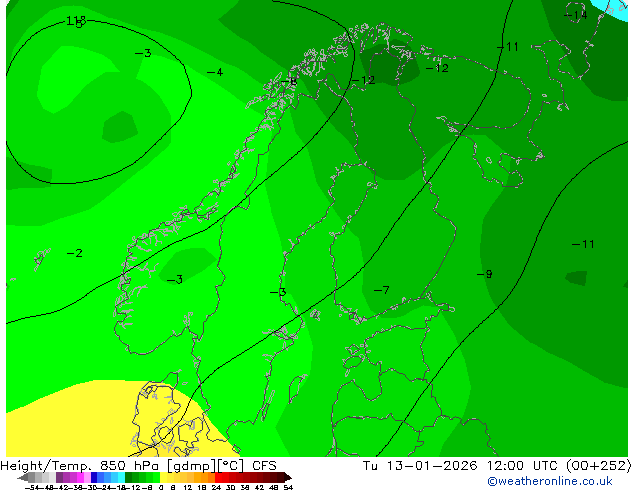Click the map title 'Height/Temp. 850 hPa'

tap(80, 465)
